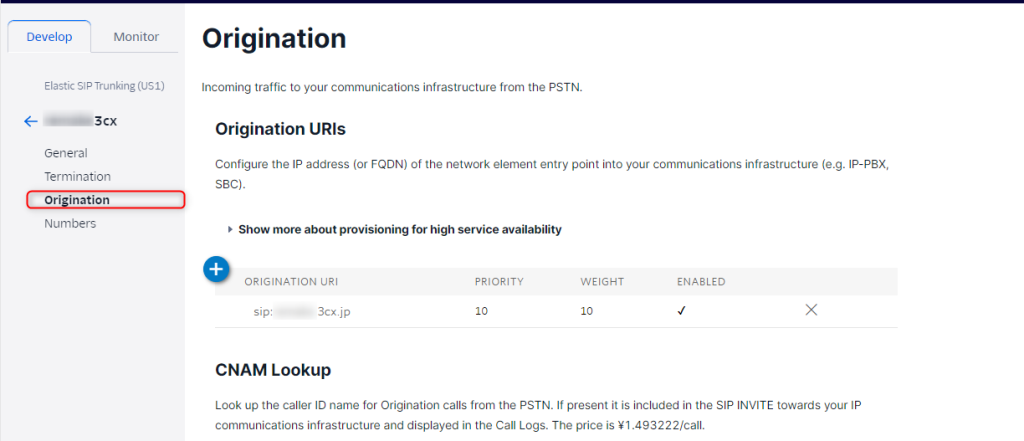This screenshot has height=441, width=1024.
Task: Click Elastic SIP Trunking (US1) breadcrumb
Action: coord(102,86)
